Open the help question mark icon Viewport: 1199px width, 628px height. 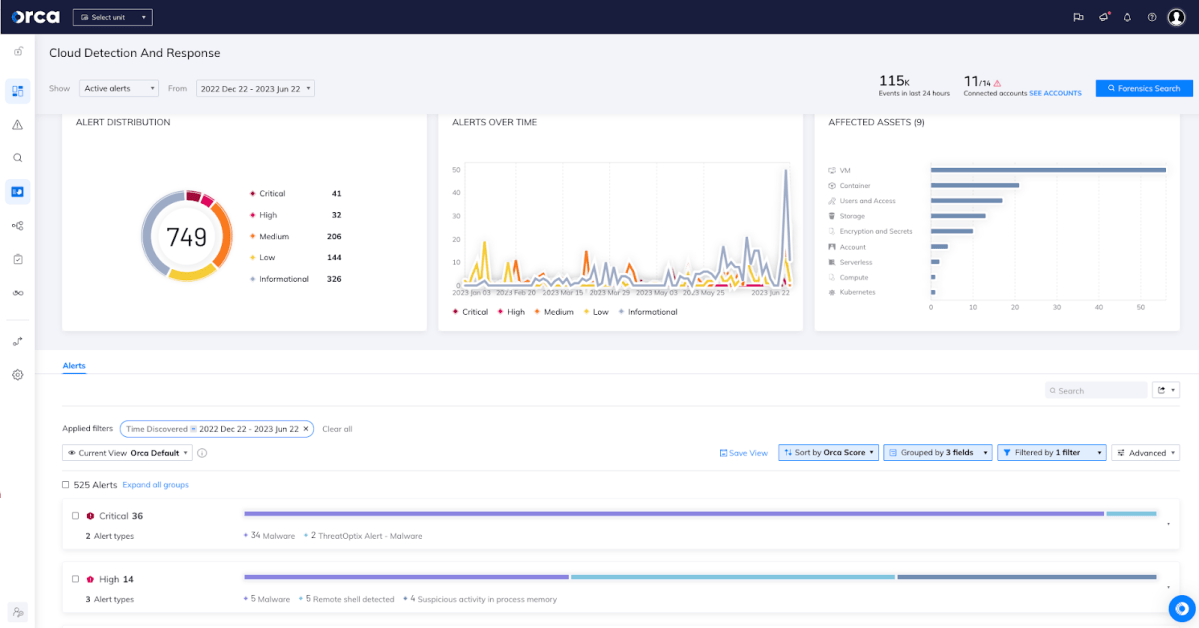(1152, 17)
